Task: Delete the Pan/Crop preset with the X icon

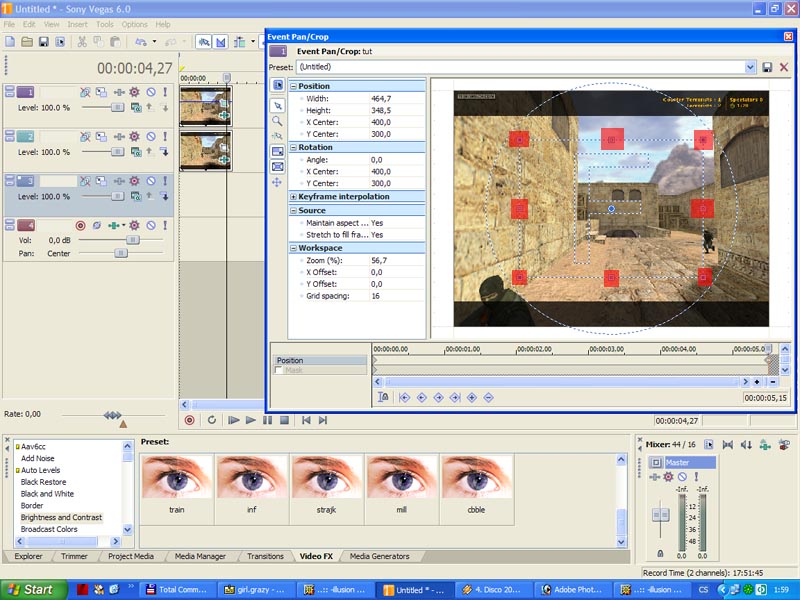Action: coord(784,67)
